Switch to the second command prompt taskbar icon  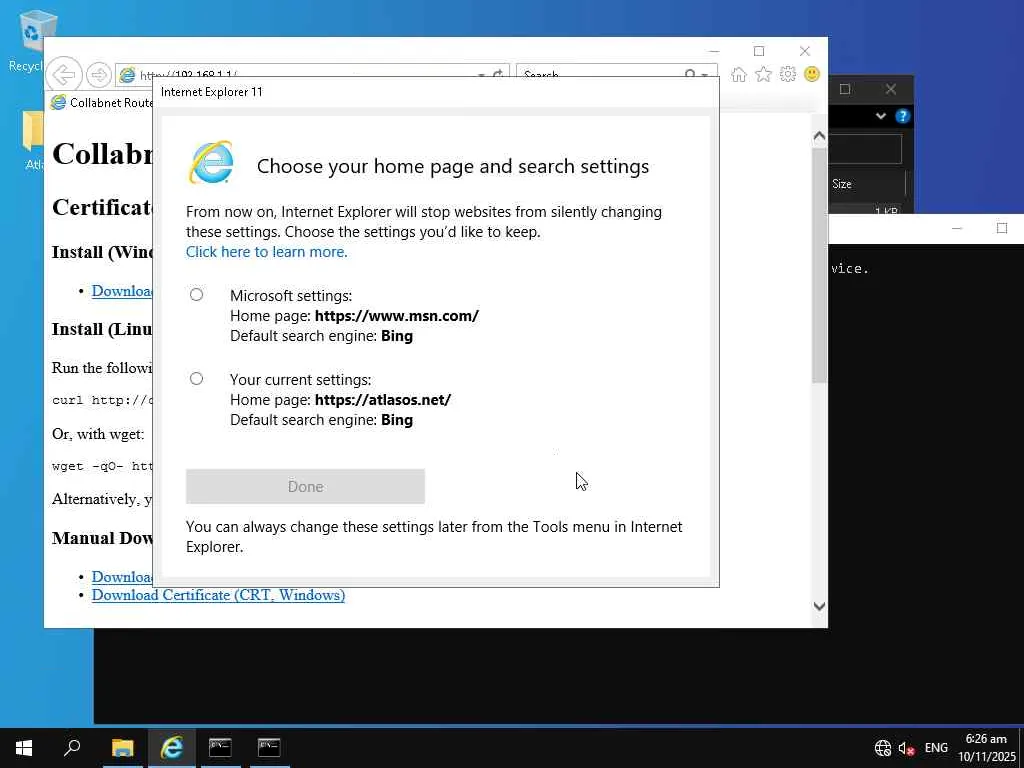point(268,748)
